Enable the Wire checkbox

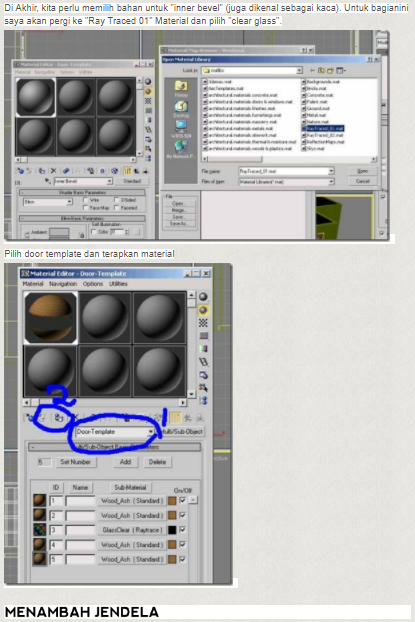point(85,200)
